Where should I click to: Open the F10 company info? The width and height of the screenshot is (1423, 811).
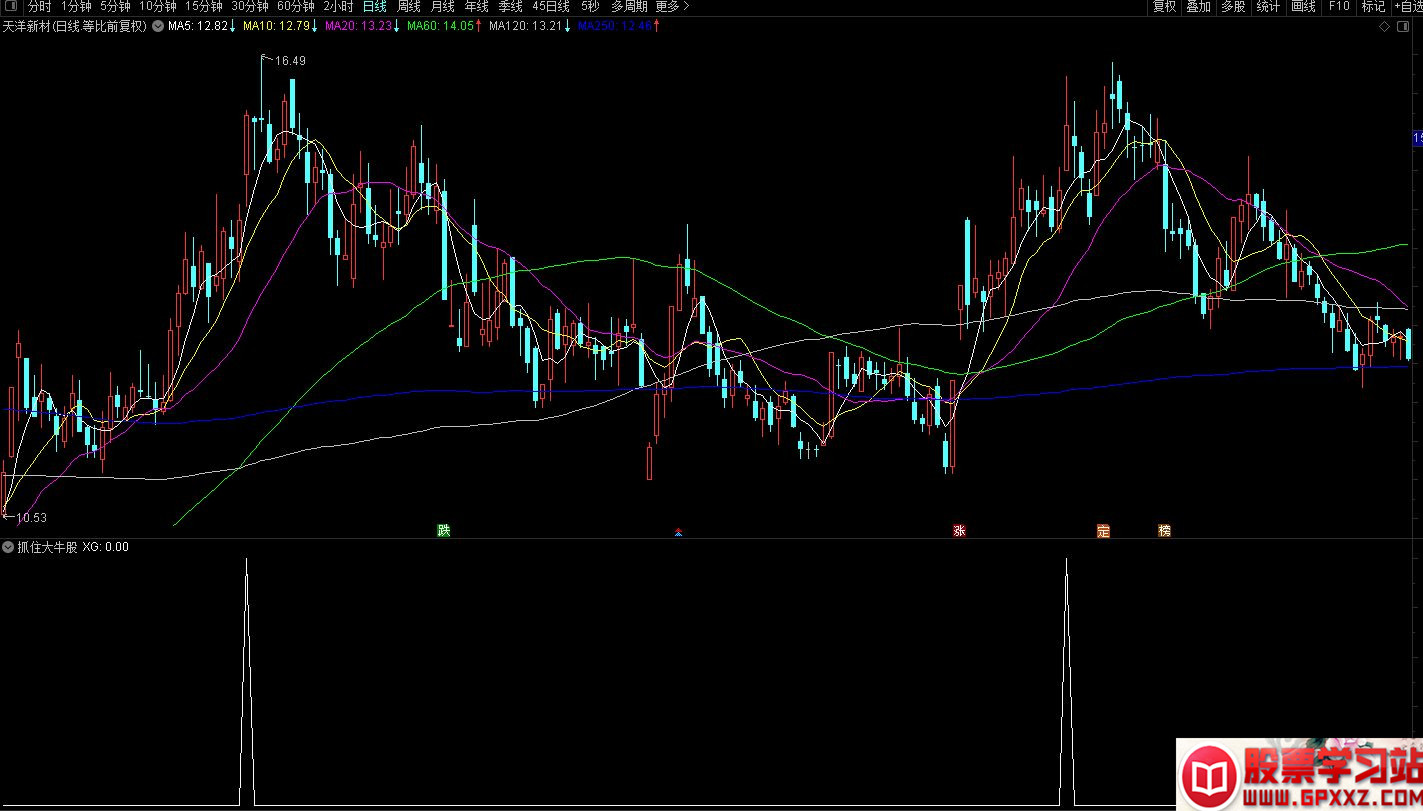[x=1338, y=6]
